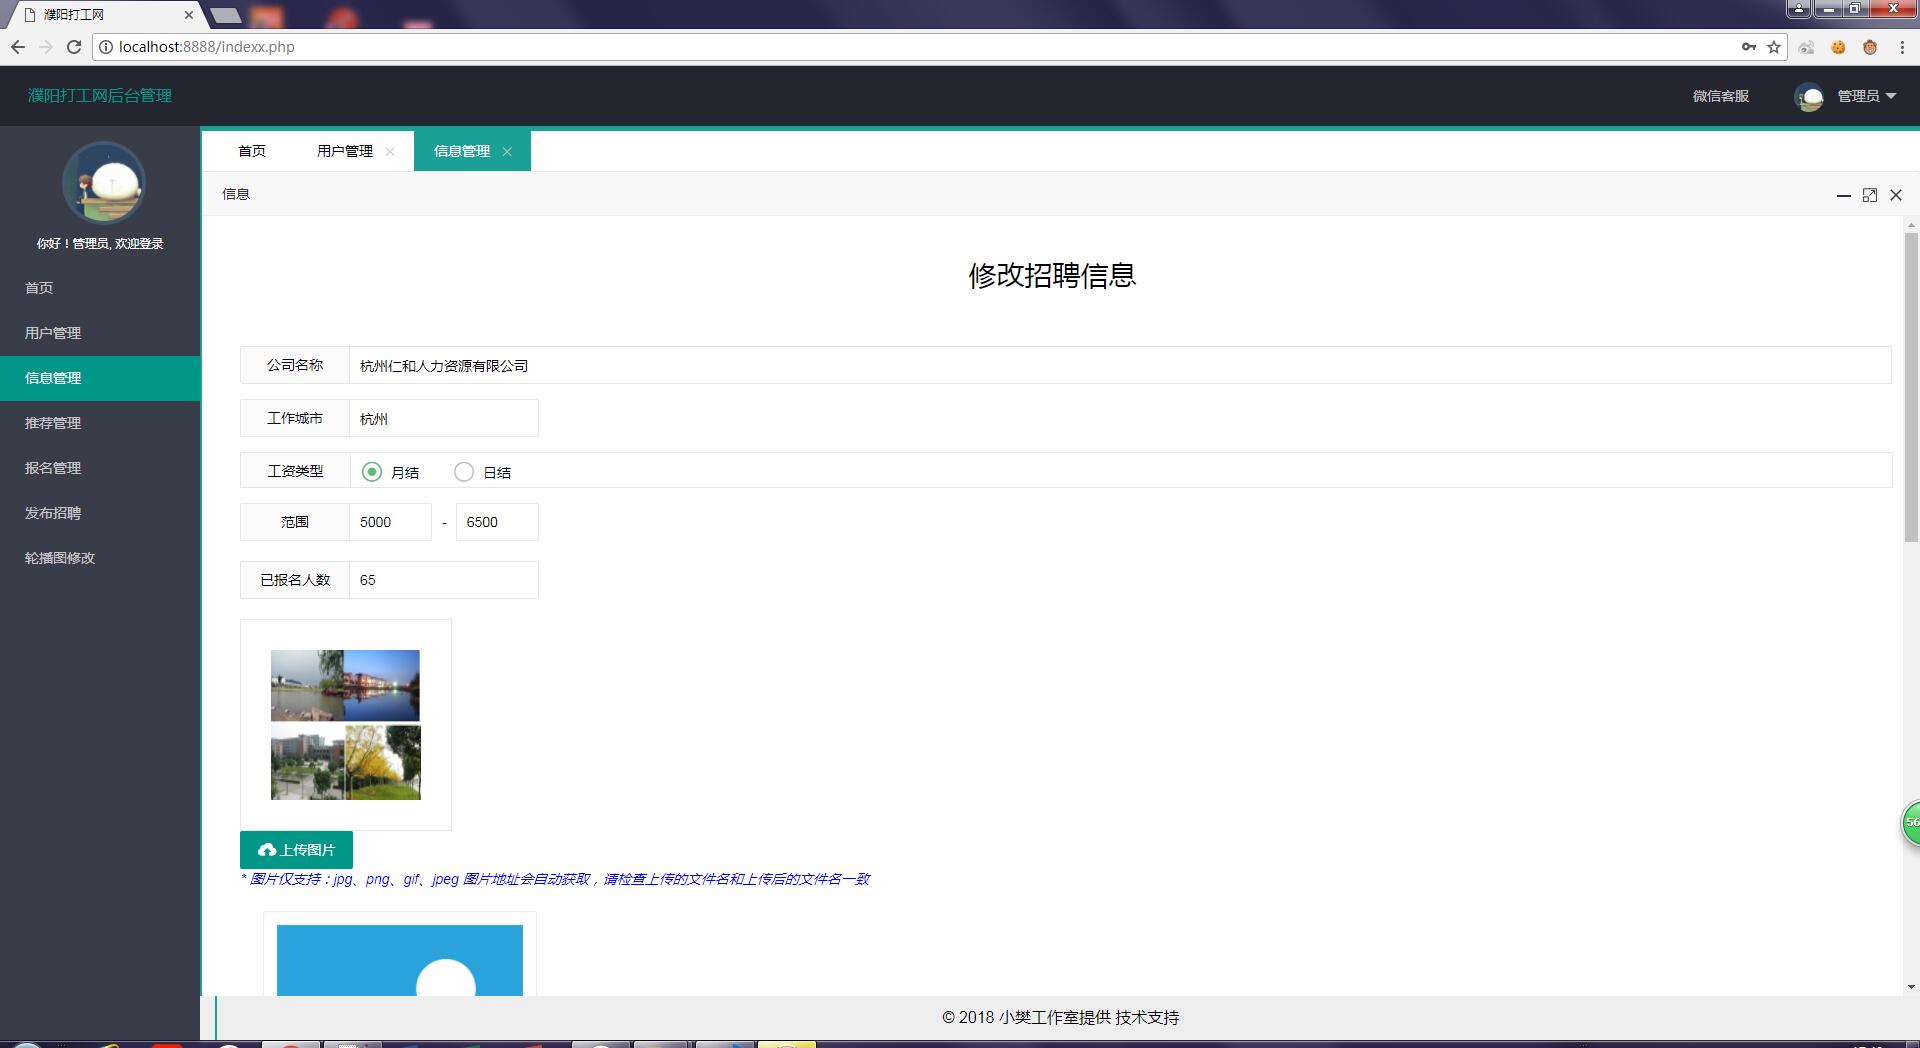Expand the 管理员 dropdown menu
The height and width of the screenshot is (1048, 1920).
[x=1866, y=96]
